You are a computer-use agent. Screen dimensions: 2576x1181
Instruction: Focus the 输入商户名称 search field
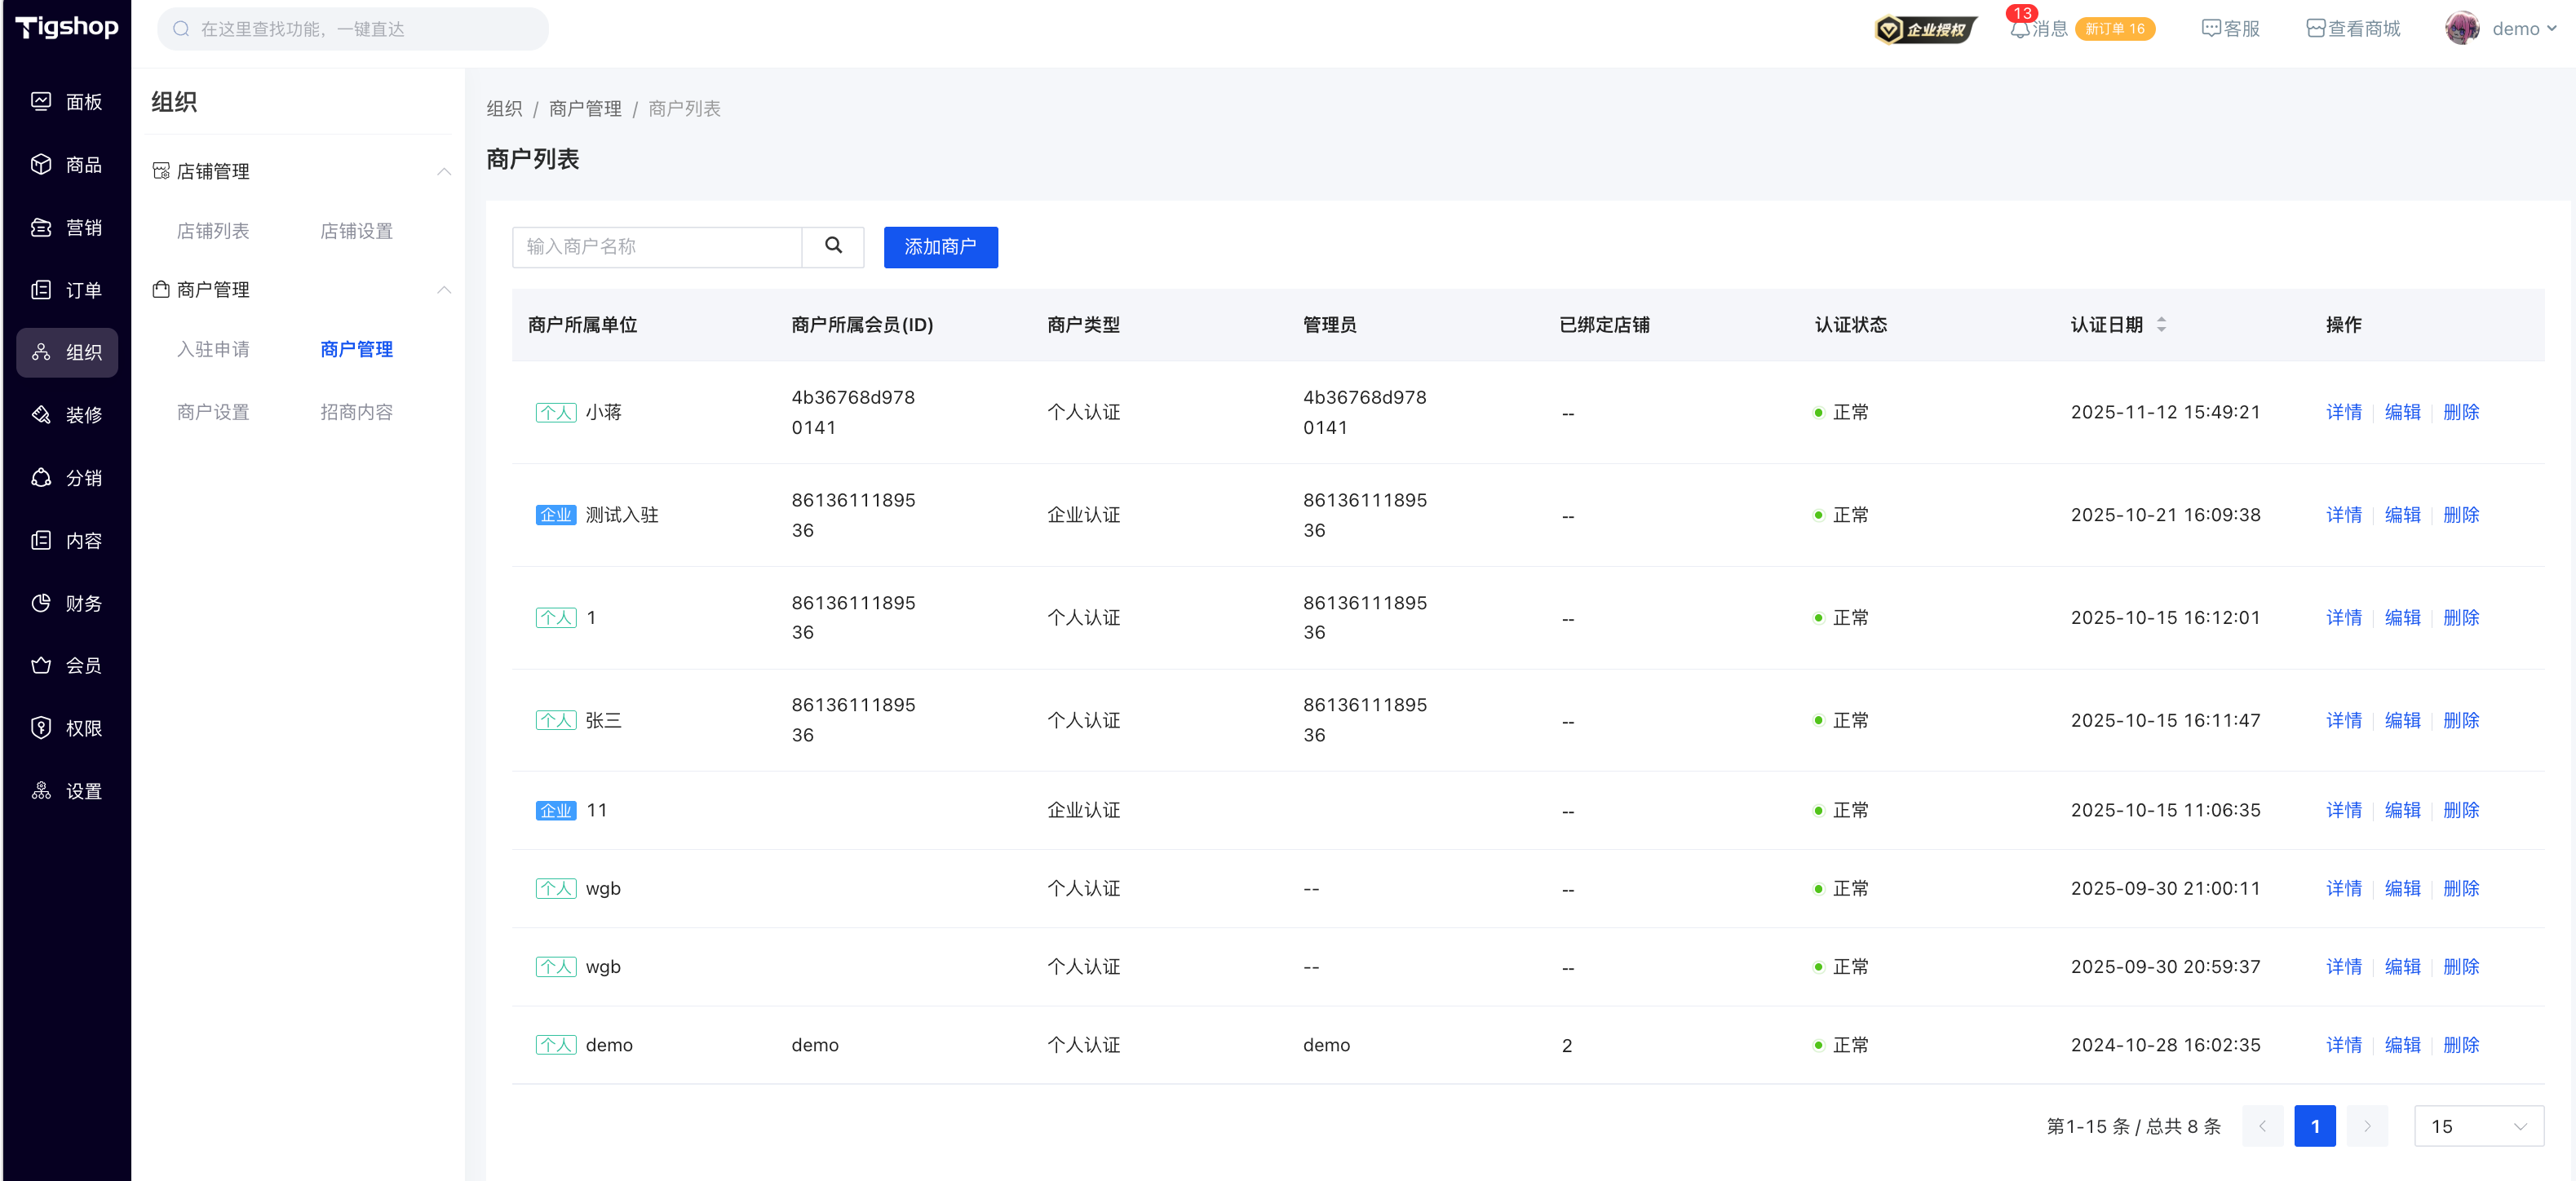pyautogui.click(x=657, y=246)
